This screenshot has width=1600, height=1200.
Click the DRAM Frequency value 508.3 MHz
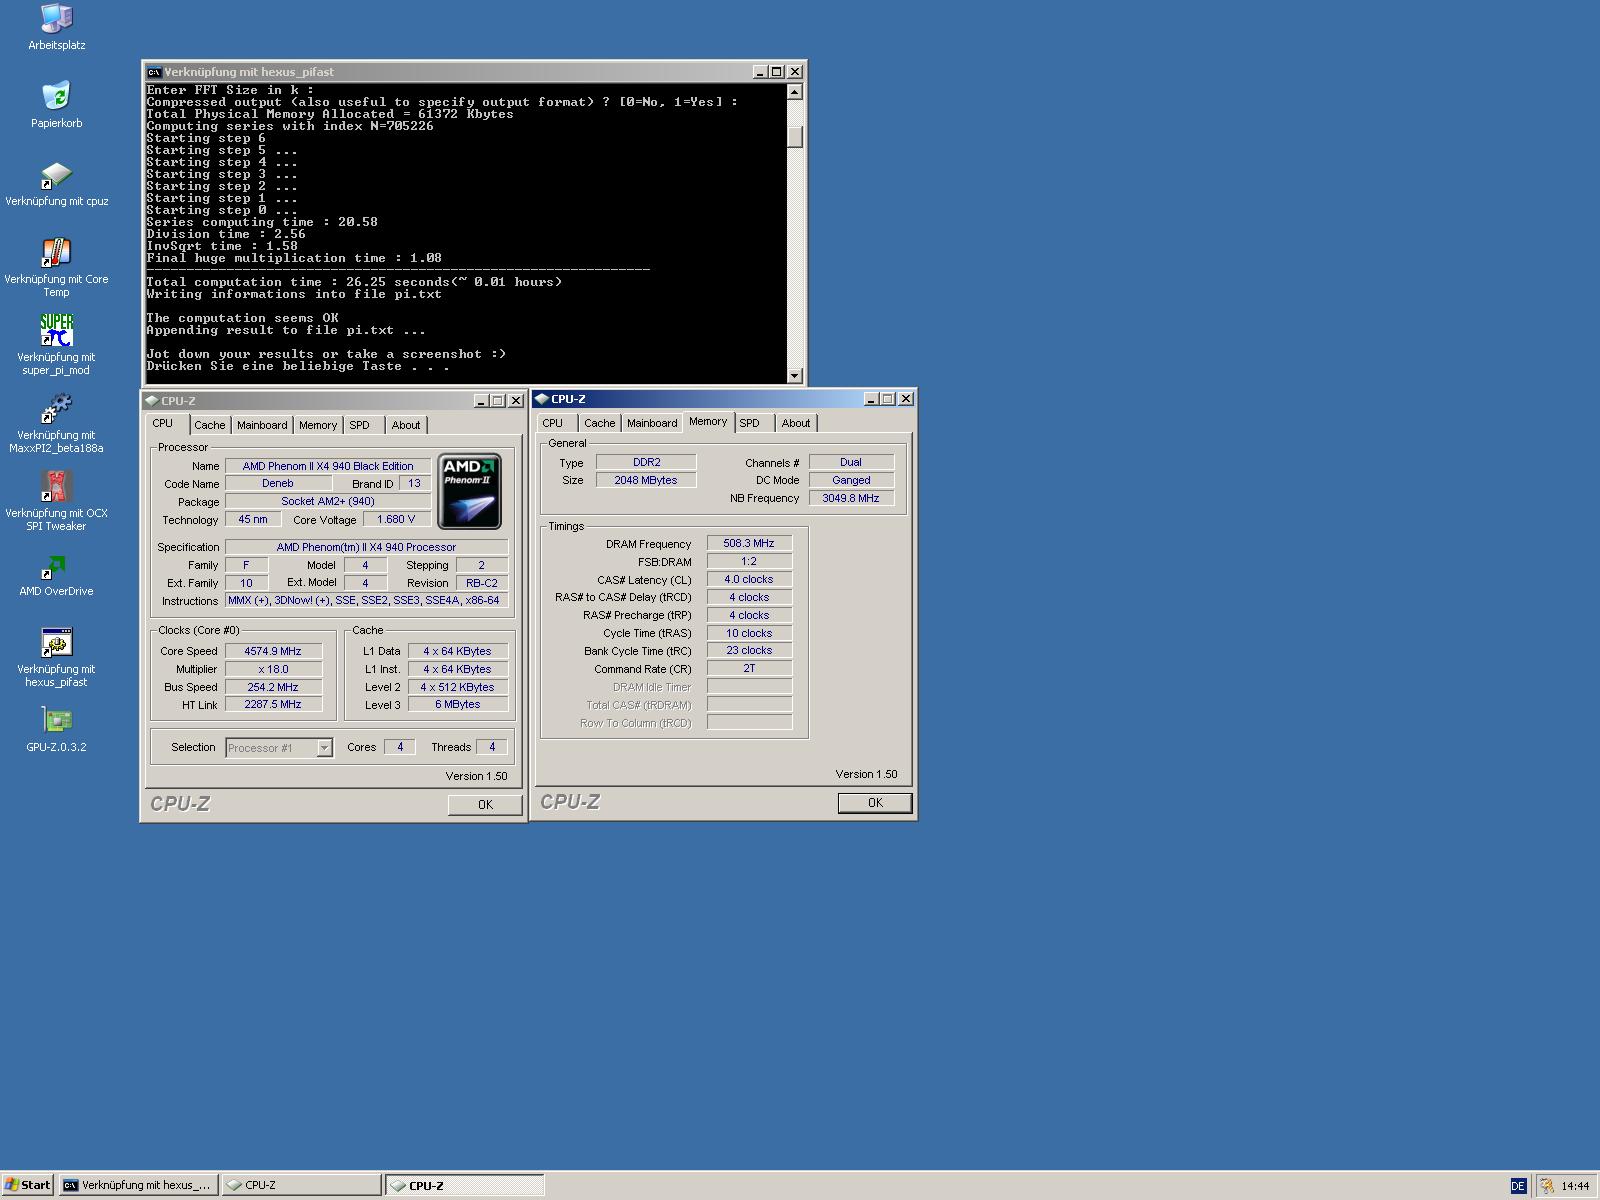point(749,543)
